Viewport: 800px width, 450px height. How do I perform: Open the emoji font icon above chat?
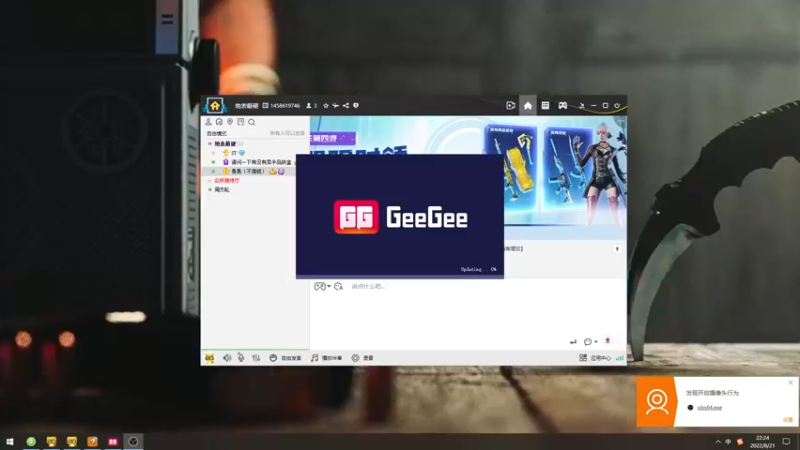coord(338,286)
